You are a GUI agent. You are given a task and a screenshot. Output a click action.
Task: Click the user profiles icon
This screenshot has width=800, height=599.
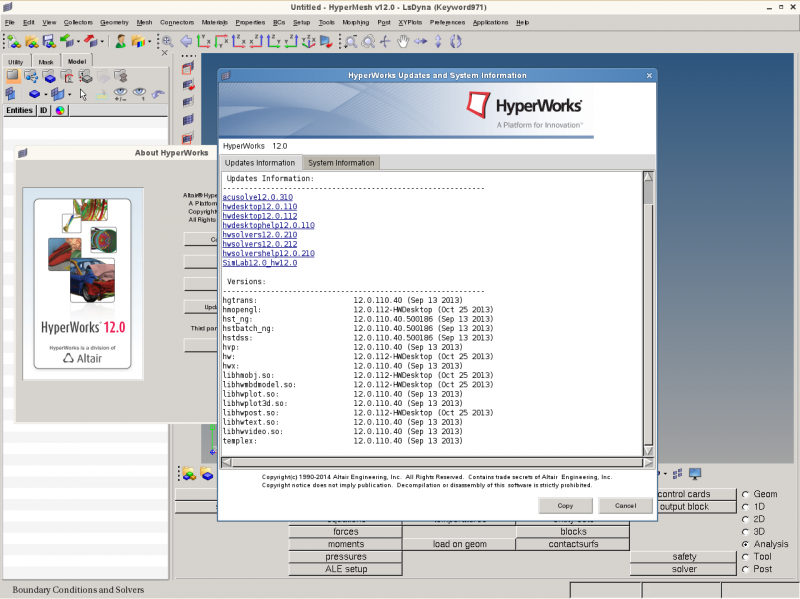[121, 41]
